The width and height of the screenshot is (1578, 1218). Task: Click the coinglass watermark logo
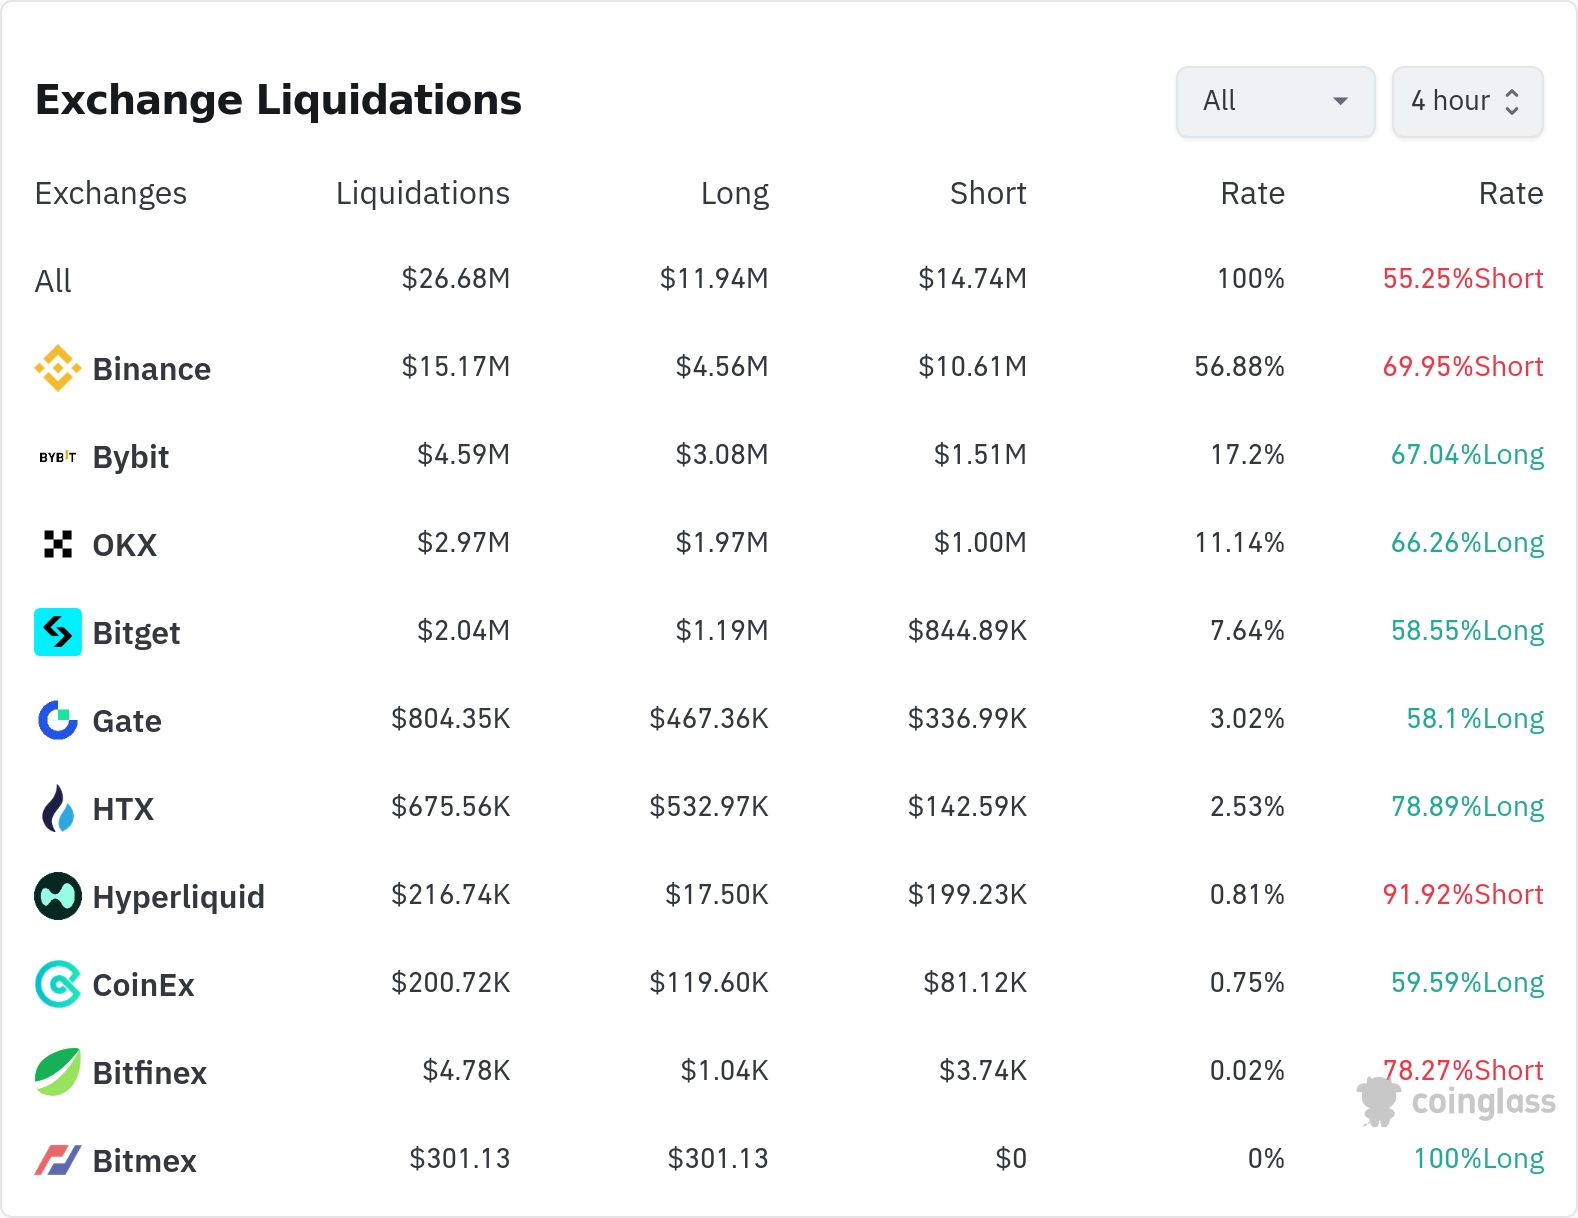[x=1456, y=1102]
